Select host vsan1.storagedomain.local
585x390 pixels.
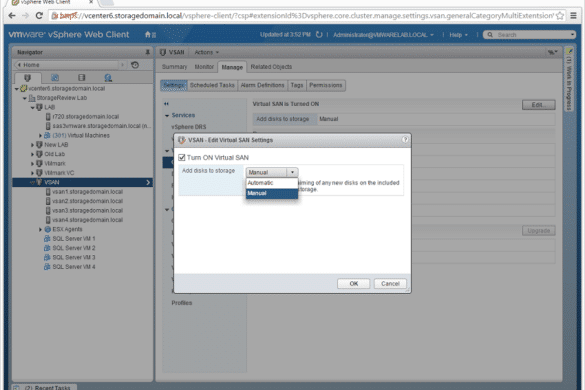click(x=87, y=192)
